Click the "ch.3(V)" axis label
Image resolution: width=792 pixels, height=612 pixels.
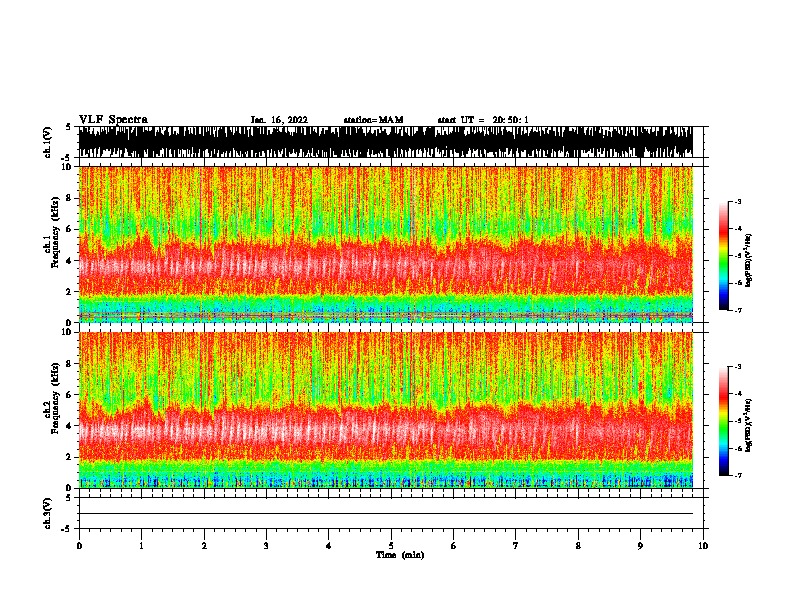click(47, 513)
